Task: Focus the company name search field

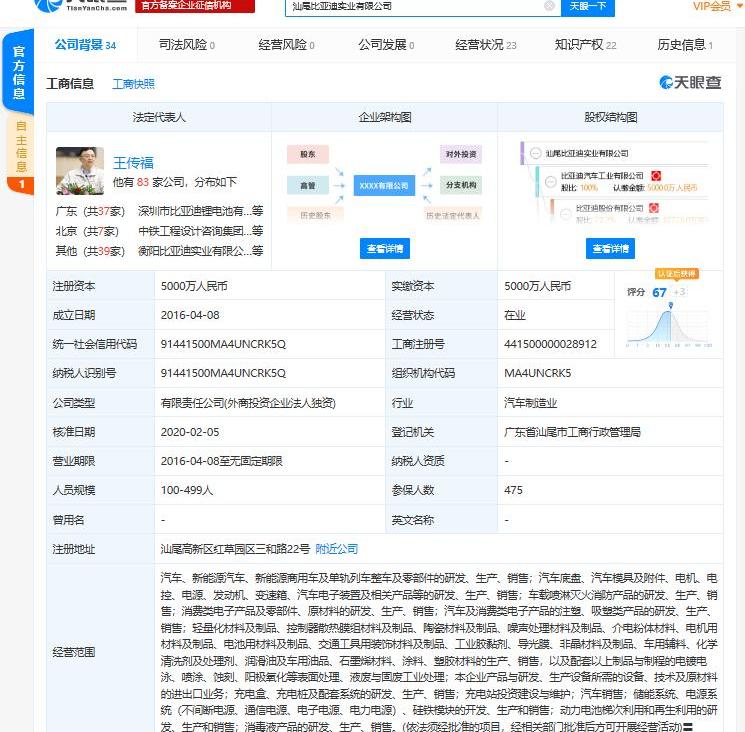Action: tap(416, 6)
